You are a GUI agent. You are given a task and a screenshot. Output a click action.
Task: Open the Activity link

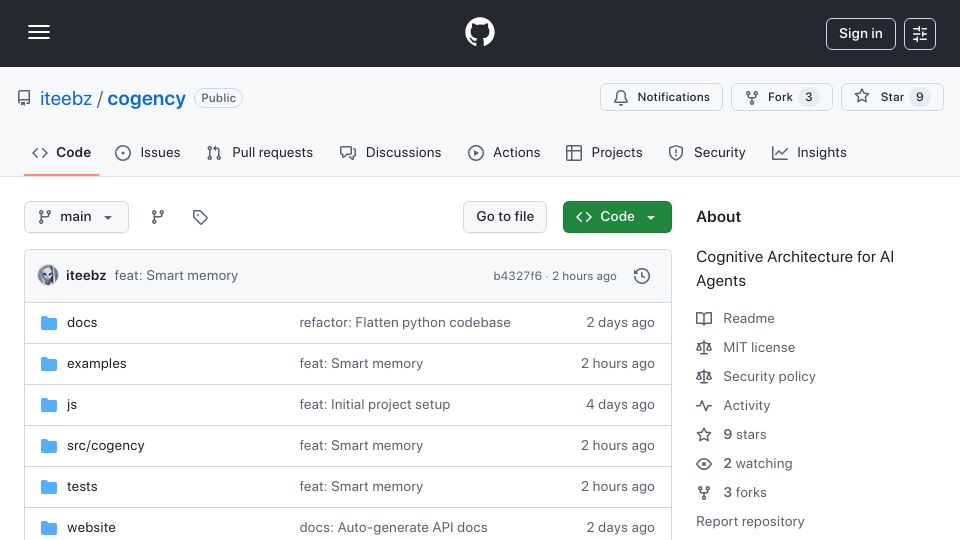pos(747,405)
